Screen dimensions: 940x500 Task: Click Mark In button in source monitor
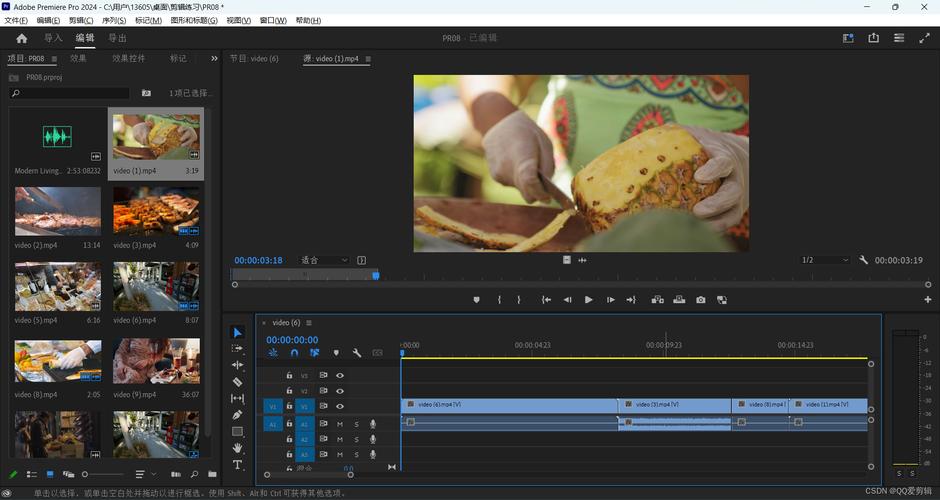[x=499, y=300]
